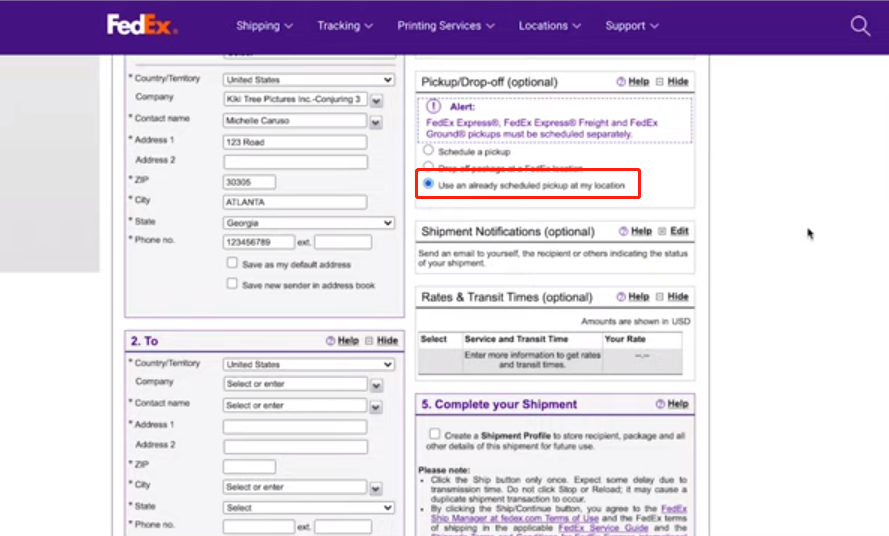
Task: Open recipient Country/Territory dropdown
Action: coord(308,364)
